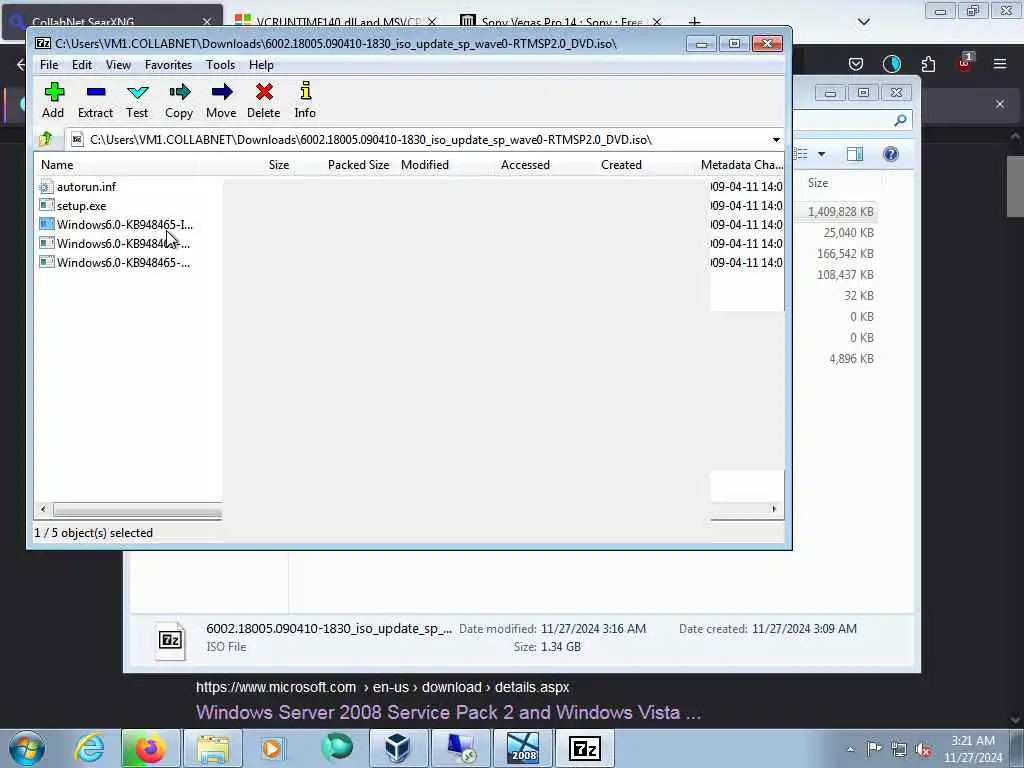The height and width of the screenshot is (768, 1024).
Task: Expand the 7-Zip address path dropdown
Action: 776,140
